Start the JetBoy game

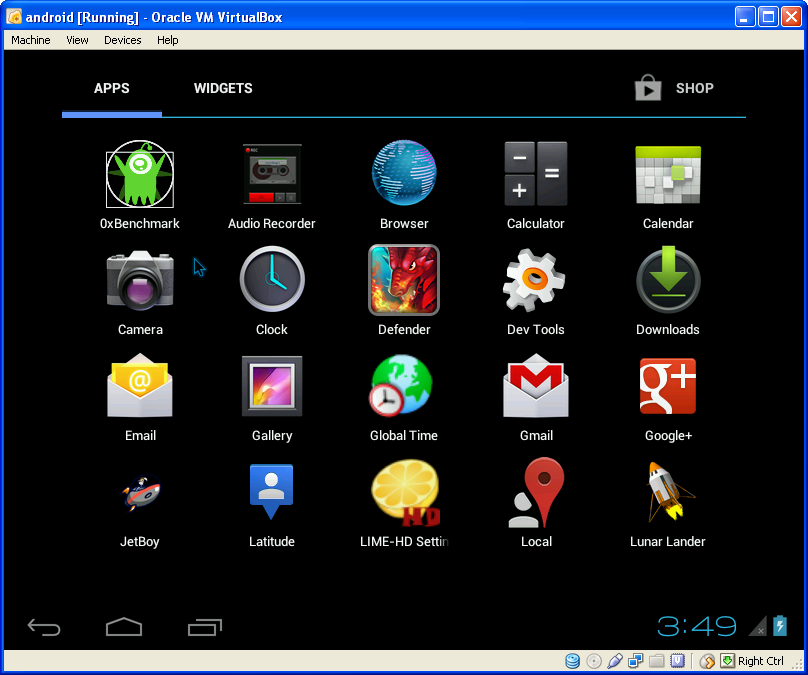141,493
